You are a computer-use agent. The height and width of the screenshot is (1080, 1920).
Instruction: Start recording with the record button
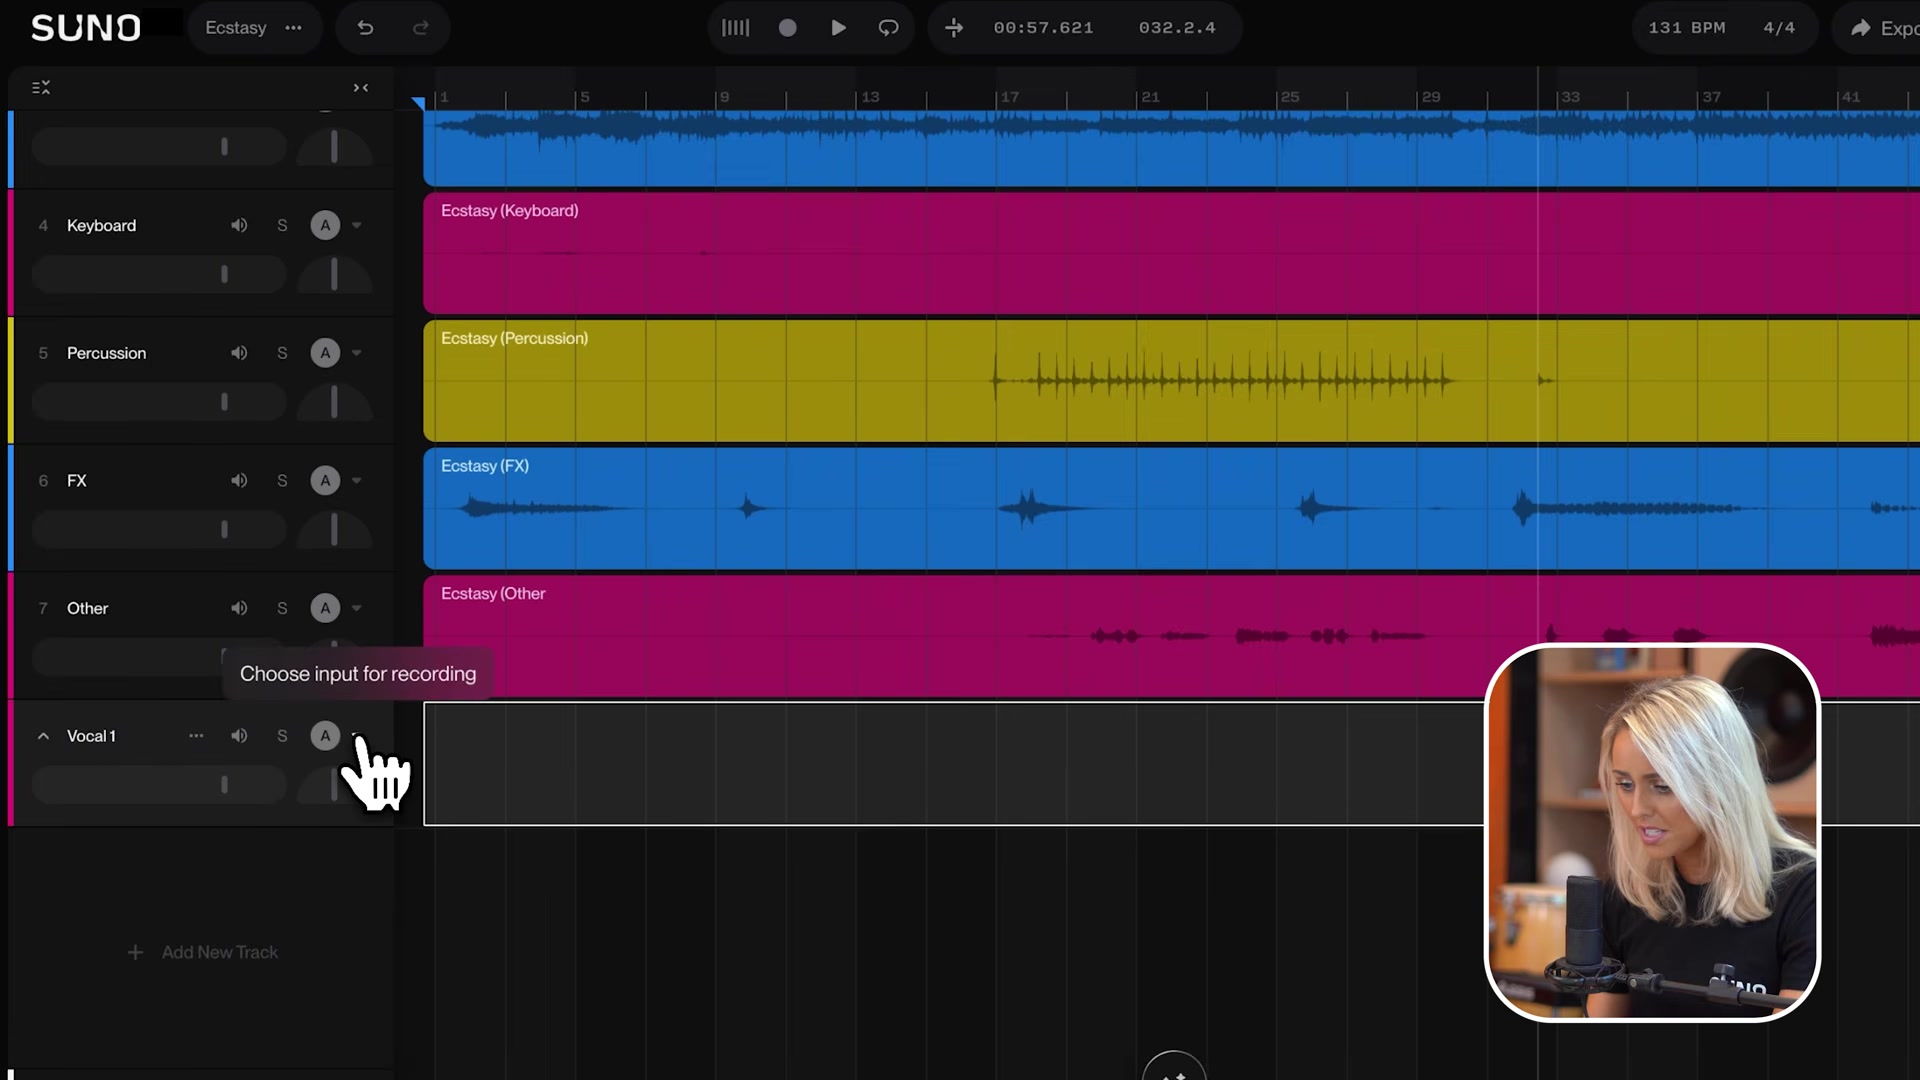point(788,28)
